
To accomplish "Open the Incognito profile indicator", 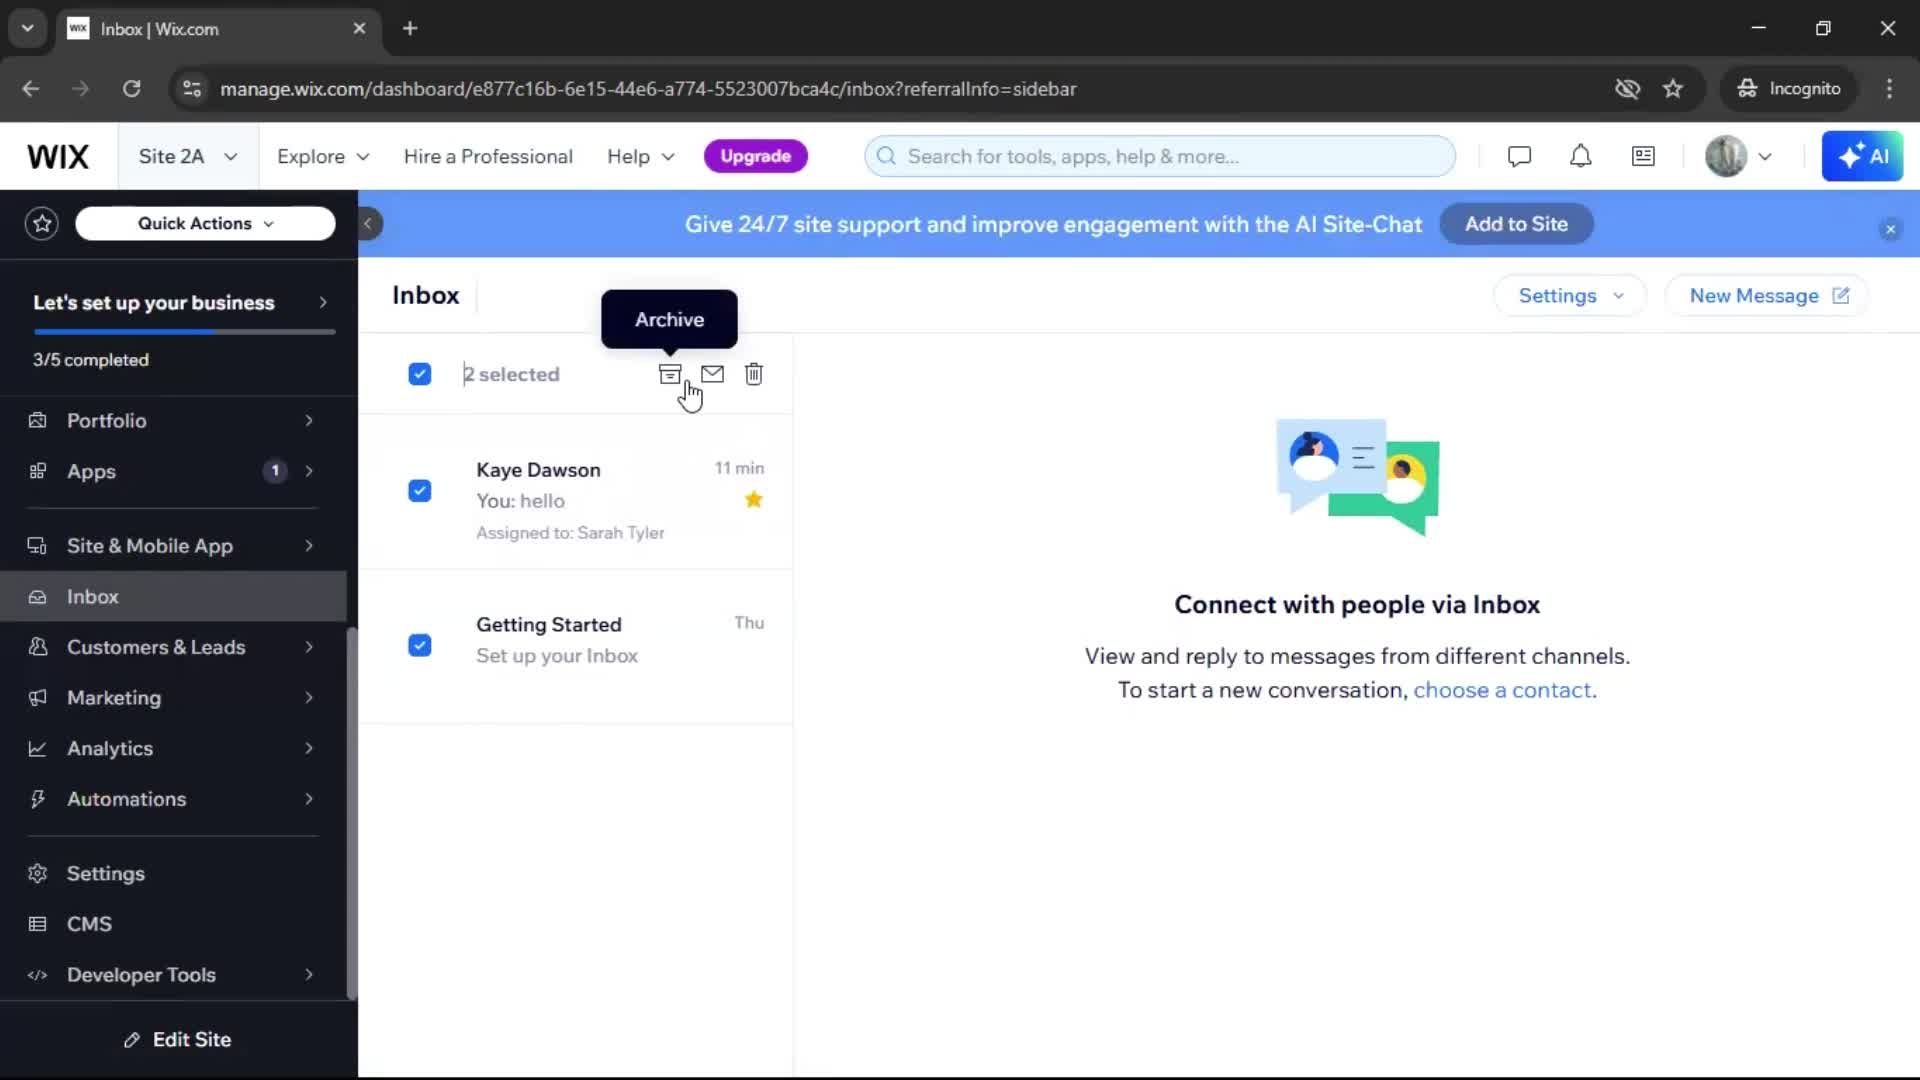I will [x=1789, y=88].
